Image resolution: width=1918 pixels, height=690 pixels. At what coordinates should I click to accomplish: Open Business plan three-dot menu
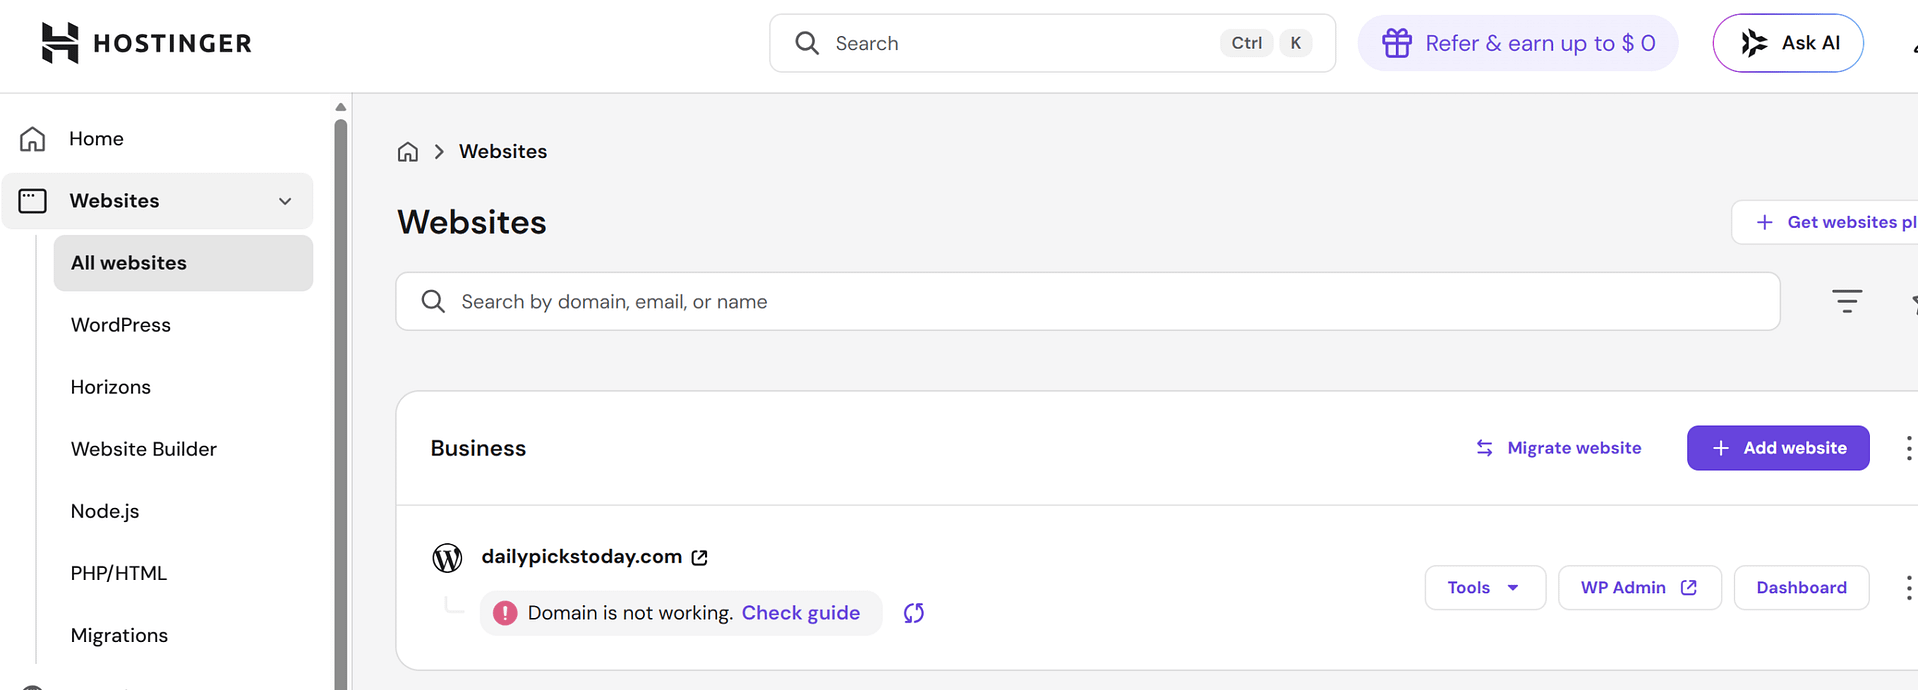pyautogui.click(x=1908, y=448)
